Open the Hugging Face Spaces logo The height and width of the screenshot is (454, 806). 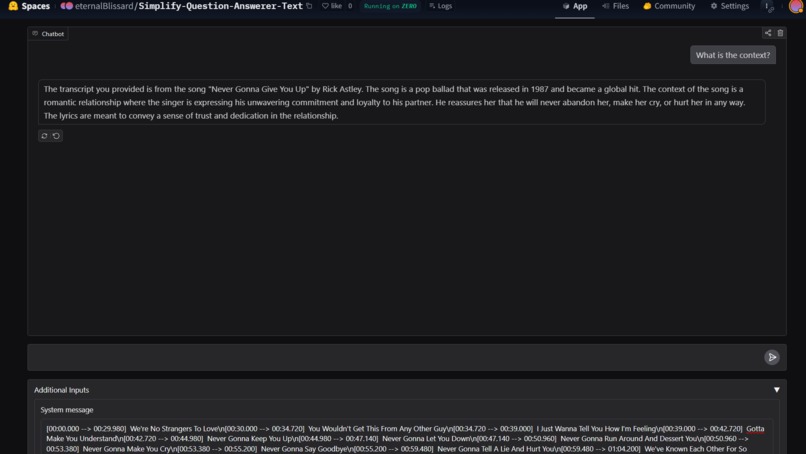click(x=29, y=6)
